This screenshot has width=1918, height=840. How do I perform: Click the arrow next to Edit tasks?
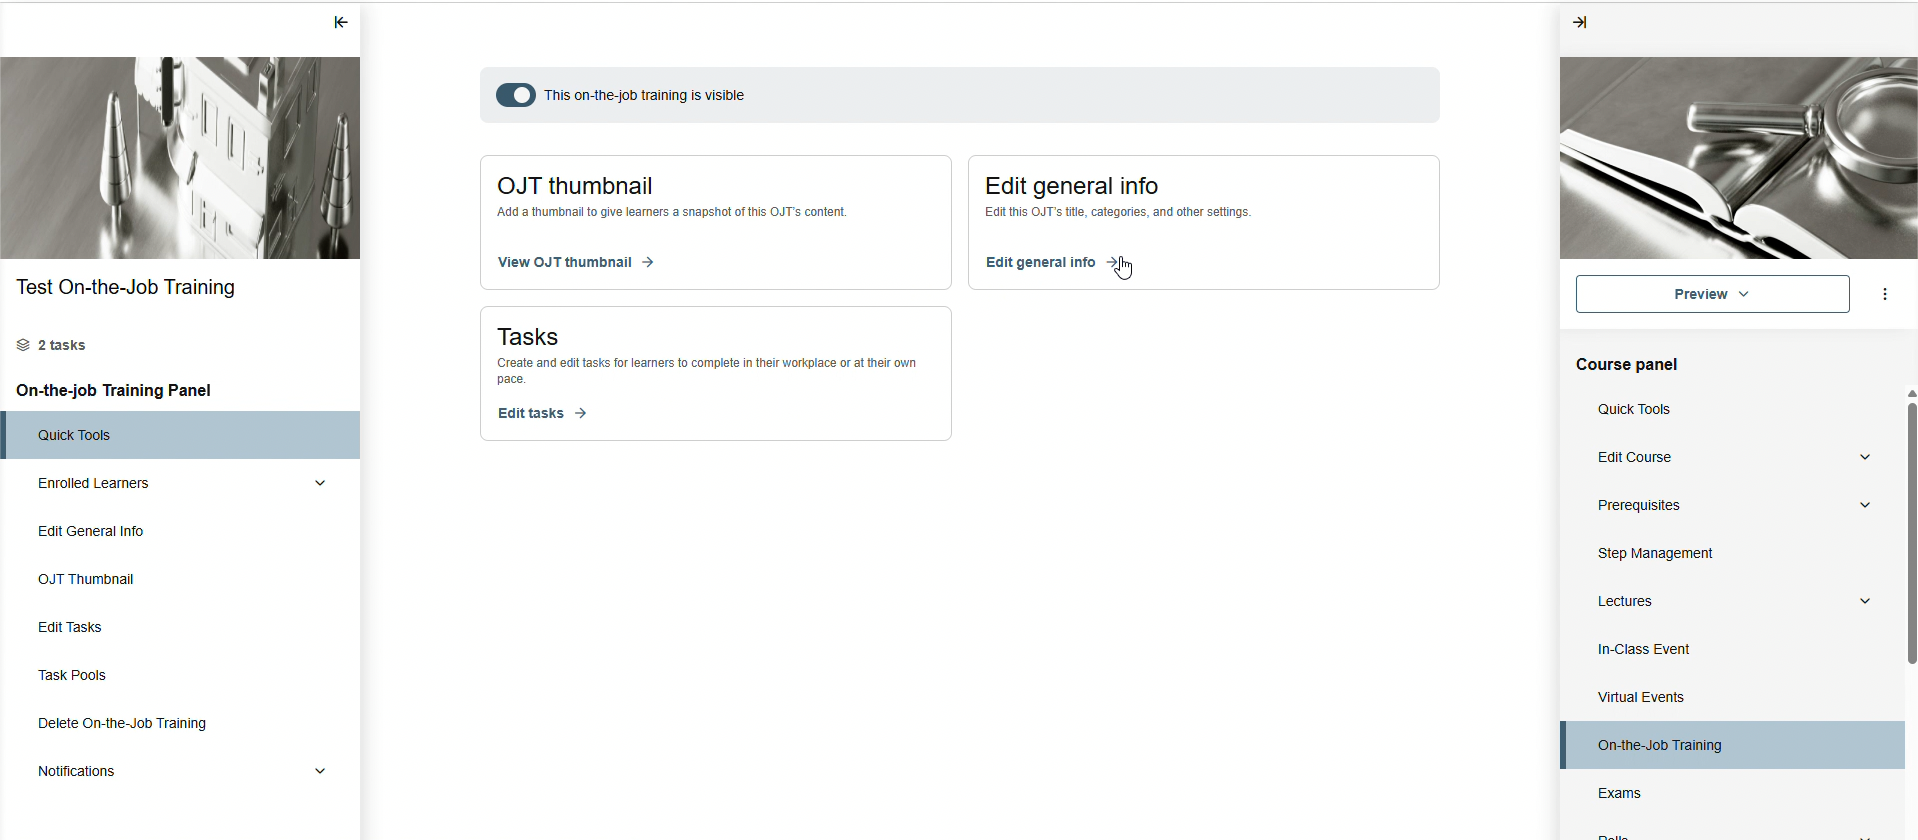(x=581, y=413)
